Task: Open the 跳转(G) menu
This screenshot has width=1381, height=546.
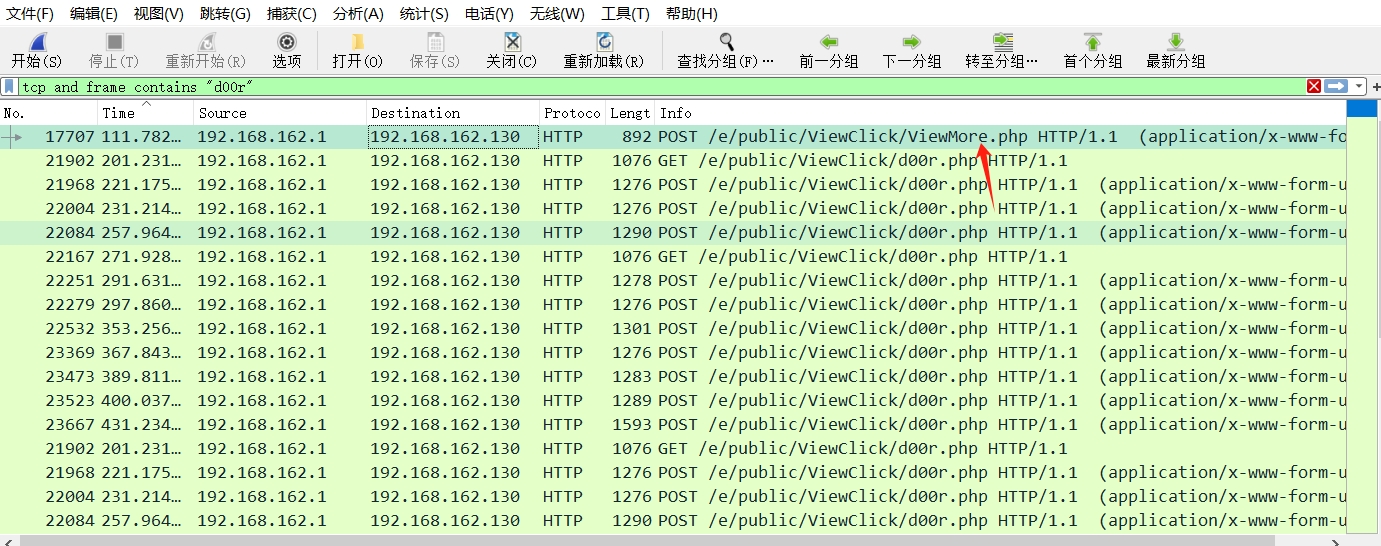Action: [x=225, y=14]
